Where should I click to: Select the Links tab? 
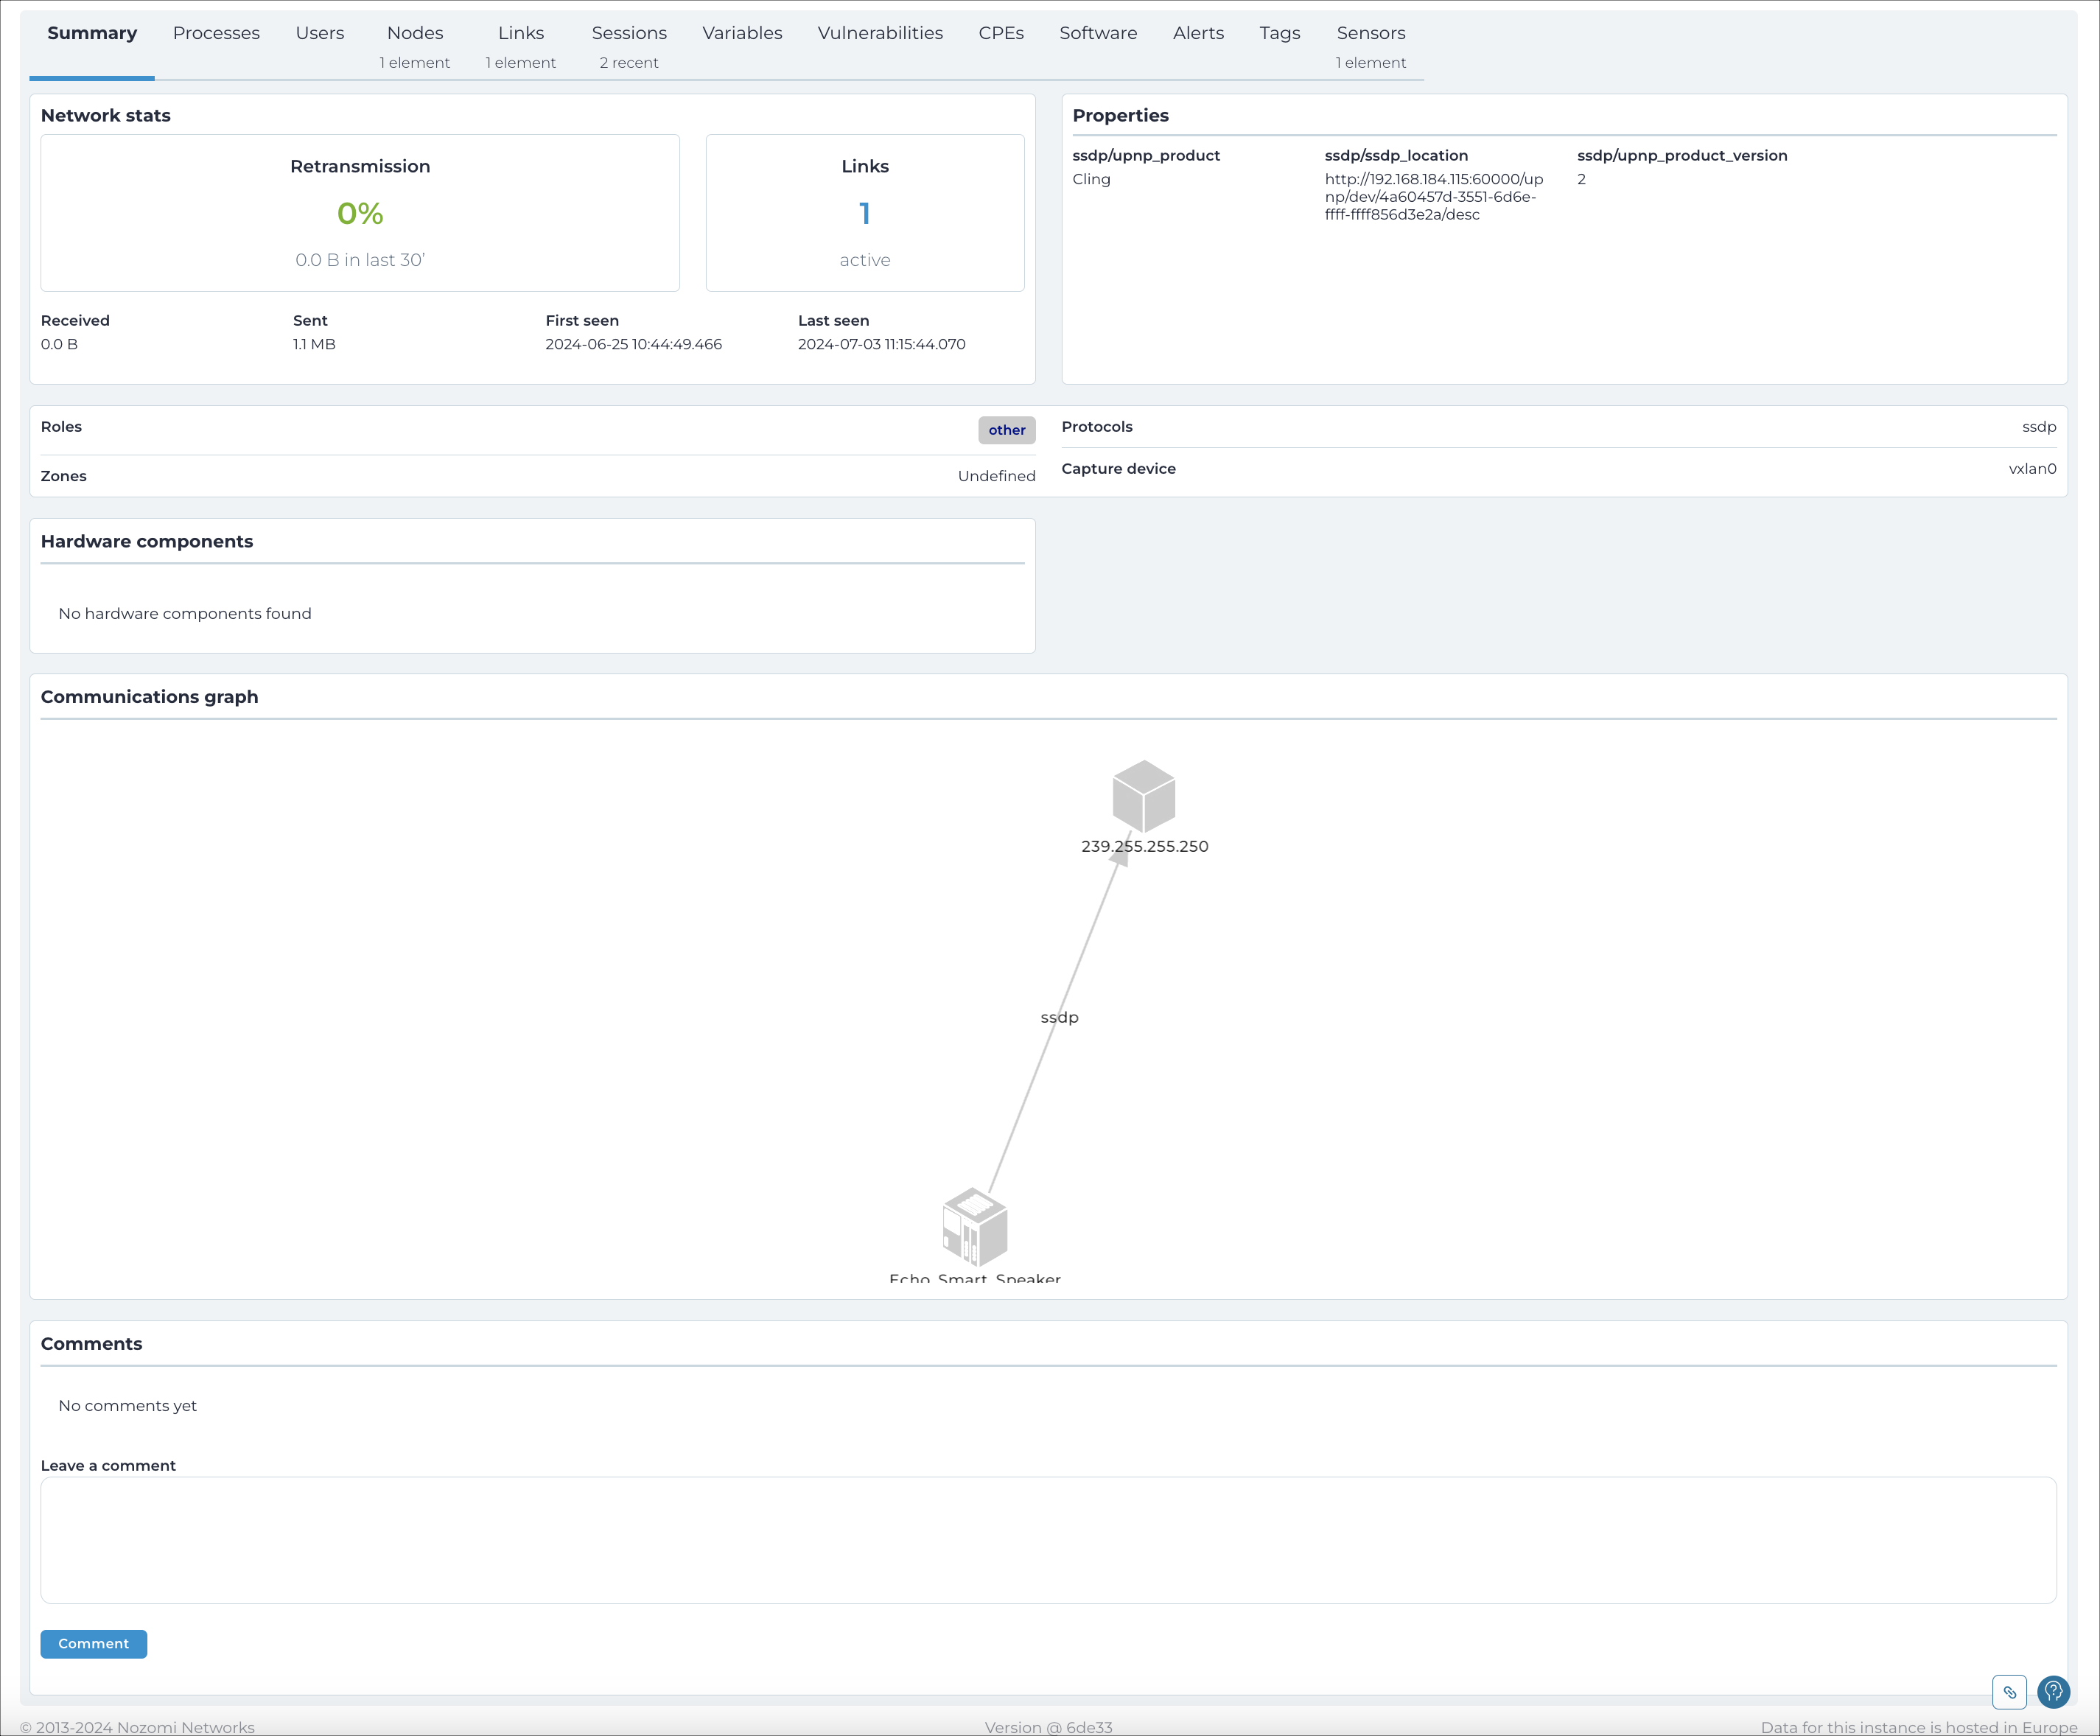pyautogui.click(x=521, y=46)
